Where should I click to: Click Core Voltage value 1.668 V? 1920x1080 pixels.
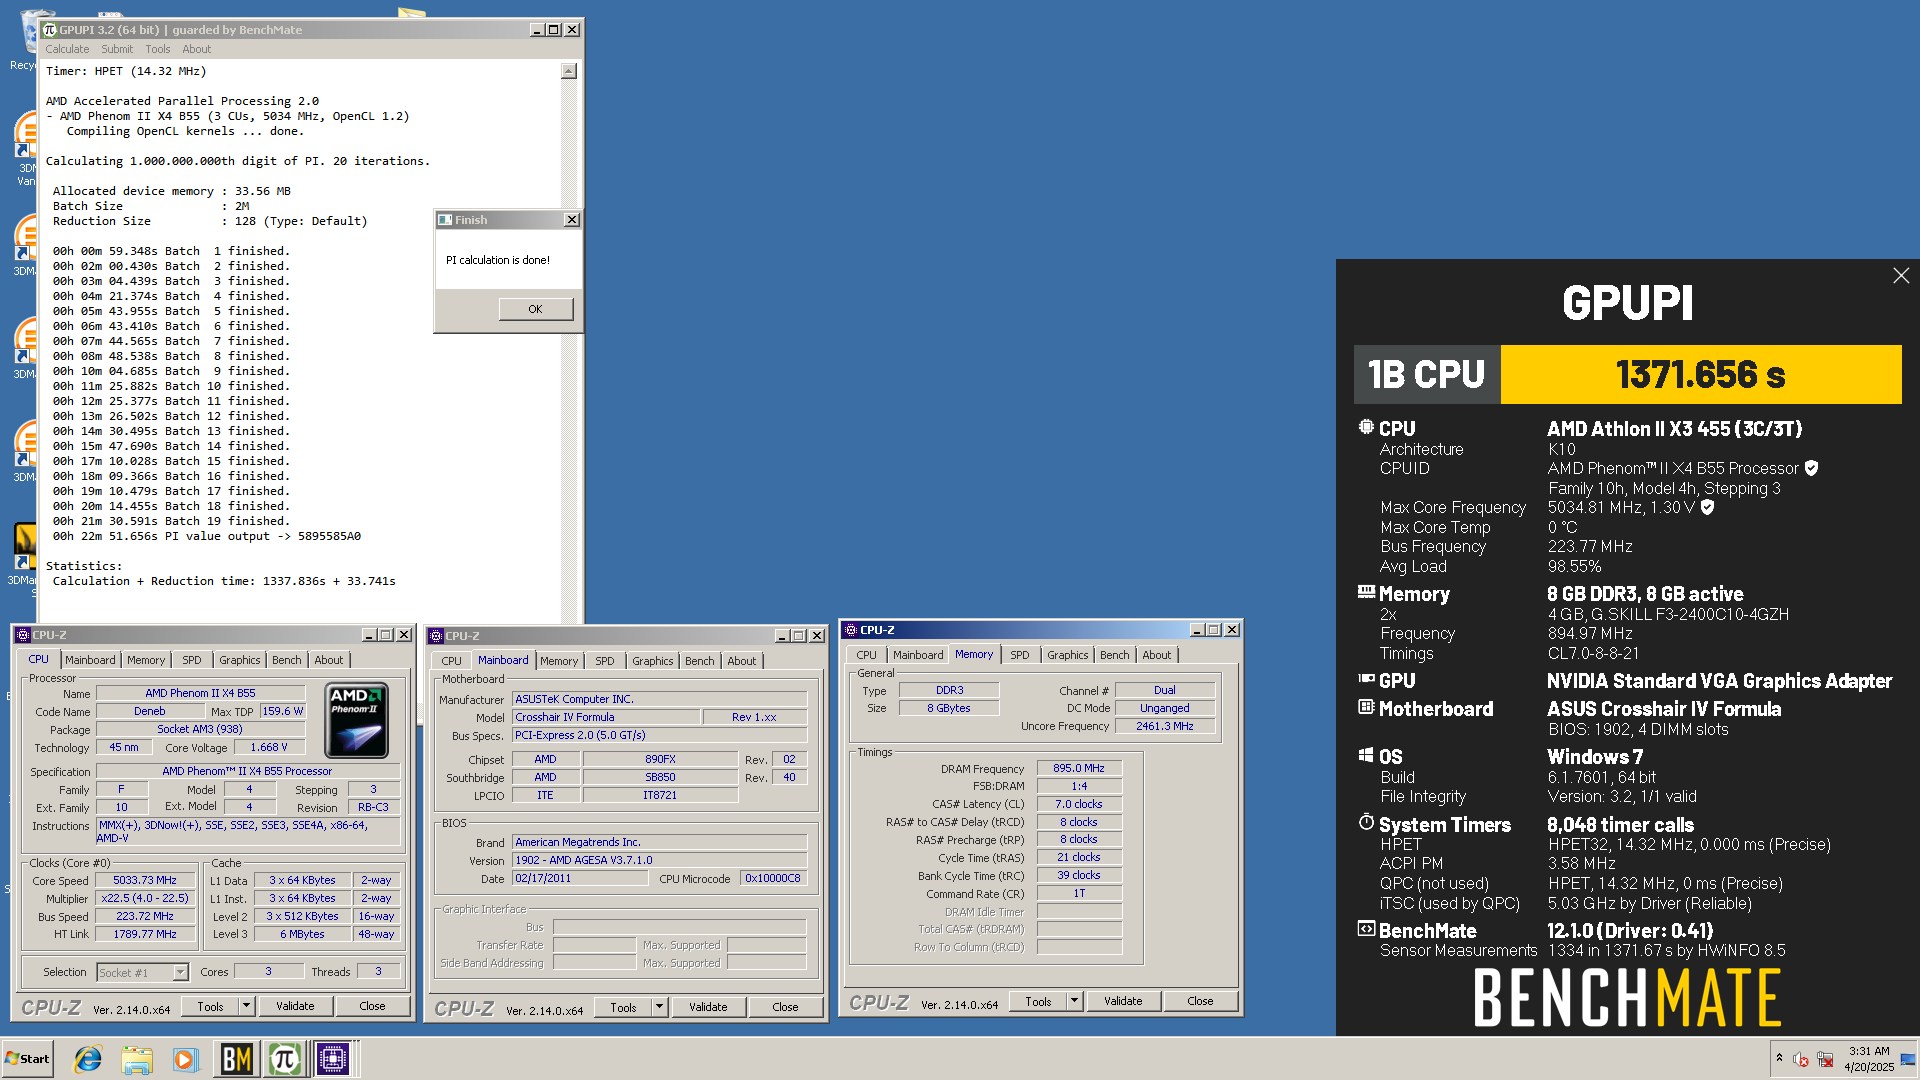(269, 747)
